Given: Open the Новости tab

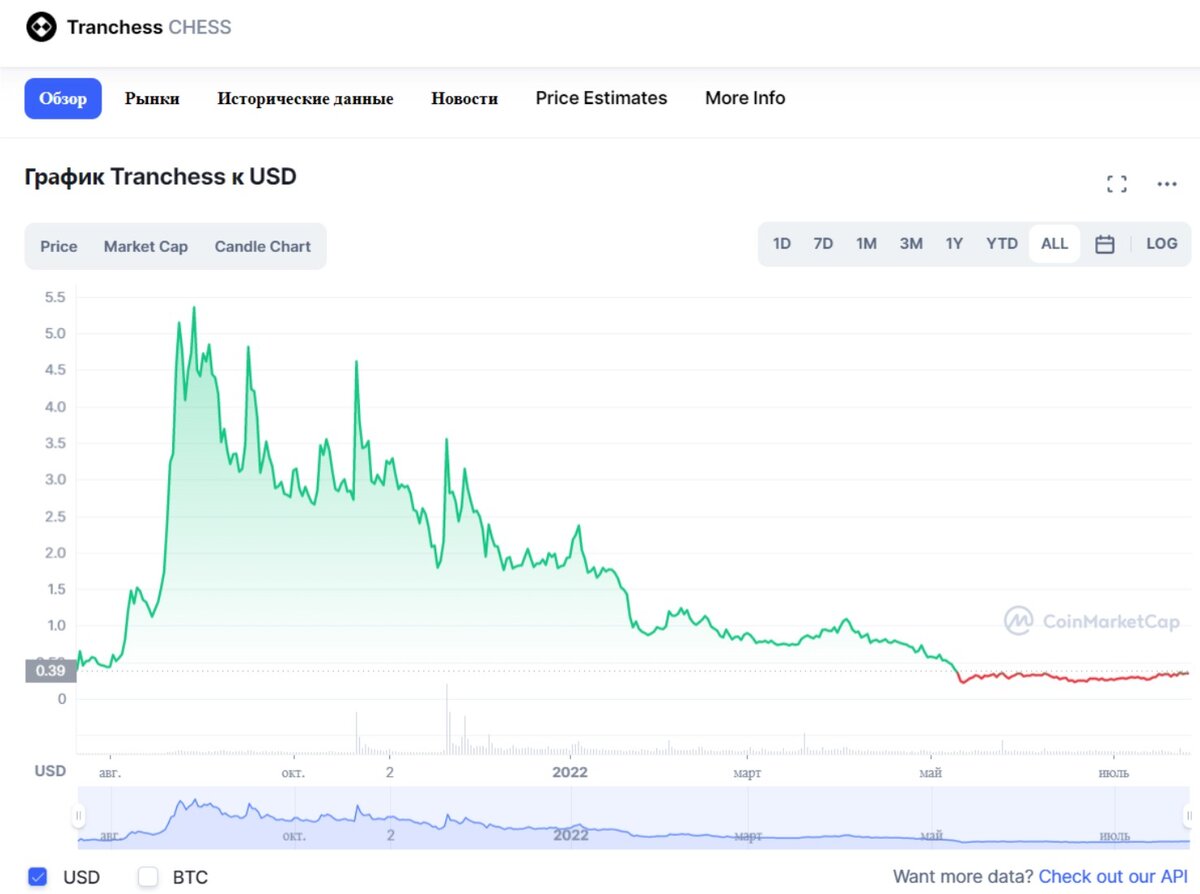Looking at the screenshot, I should tap(464, 98).
